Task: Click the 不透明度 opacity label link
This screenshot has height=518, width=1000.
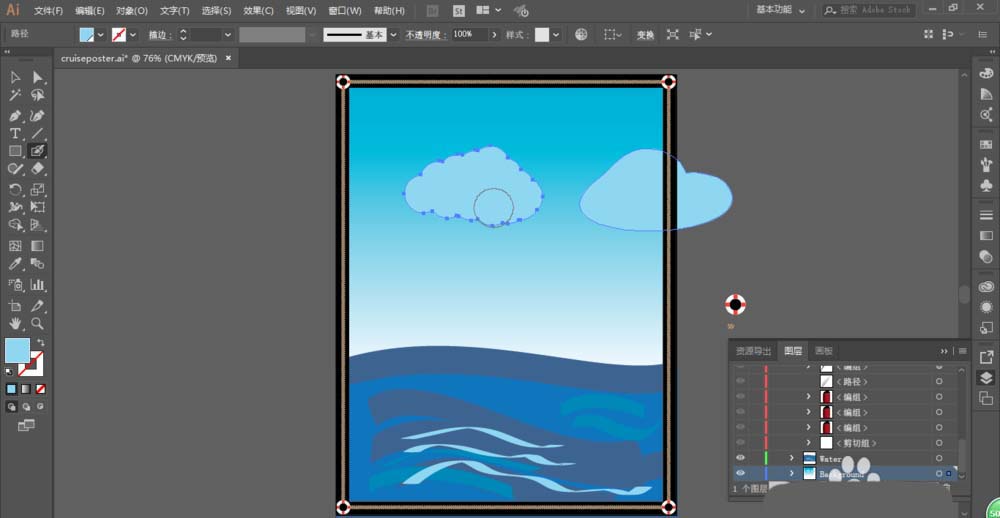Action: click(x=426, y=35)
